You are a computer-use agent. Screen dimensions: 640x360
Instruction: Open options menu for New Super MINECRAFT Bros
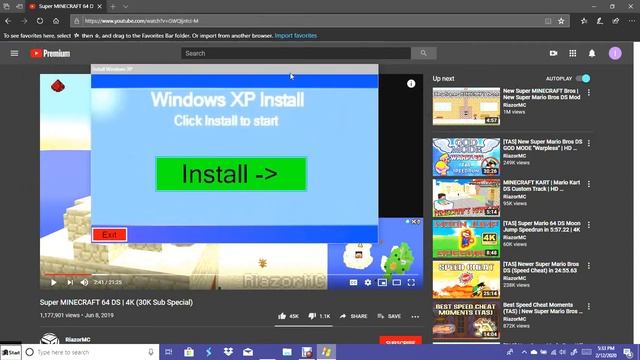point(589,93)
